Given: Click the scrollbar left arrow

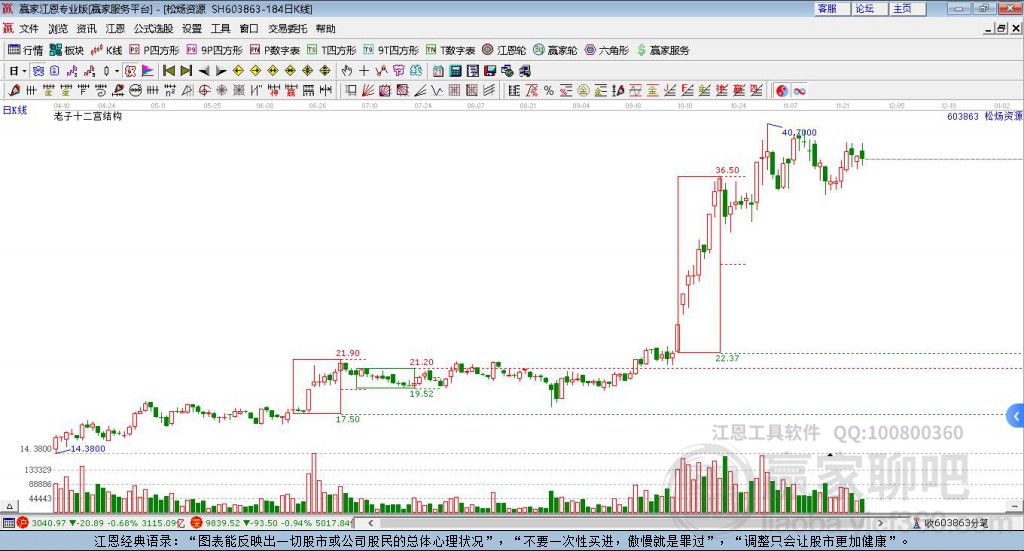Looking at the screenshot, I should pos(370,523).
